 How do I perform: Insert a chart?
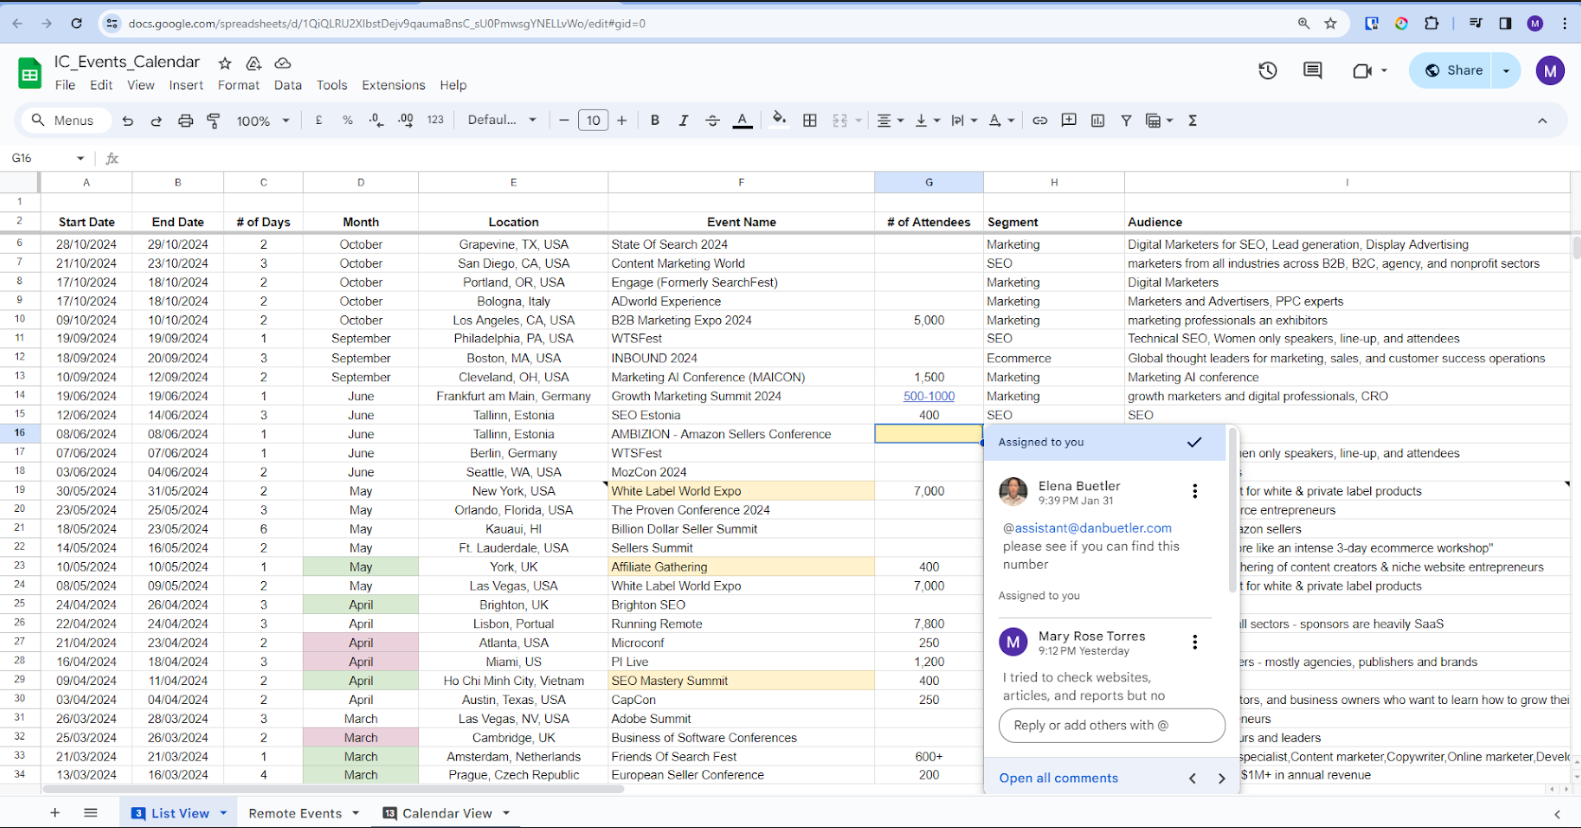coord(1098,120)
